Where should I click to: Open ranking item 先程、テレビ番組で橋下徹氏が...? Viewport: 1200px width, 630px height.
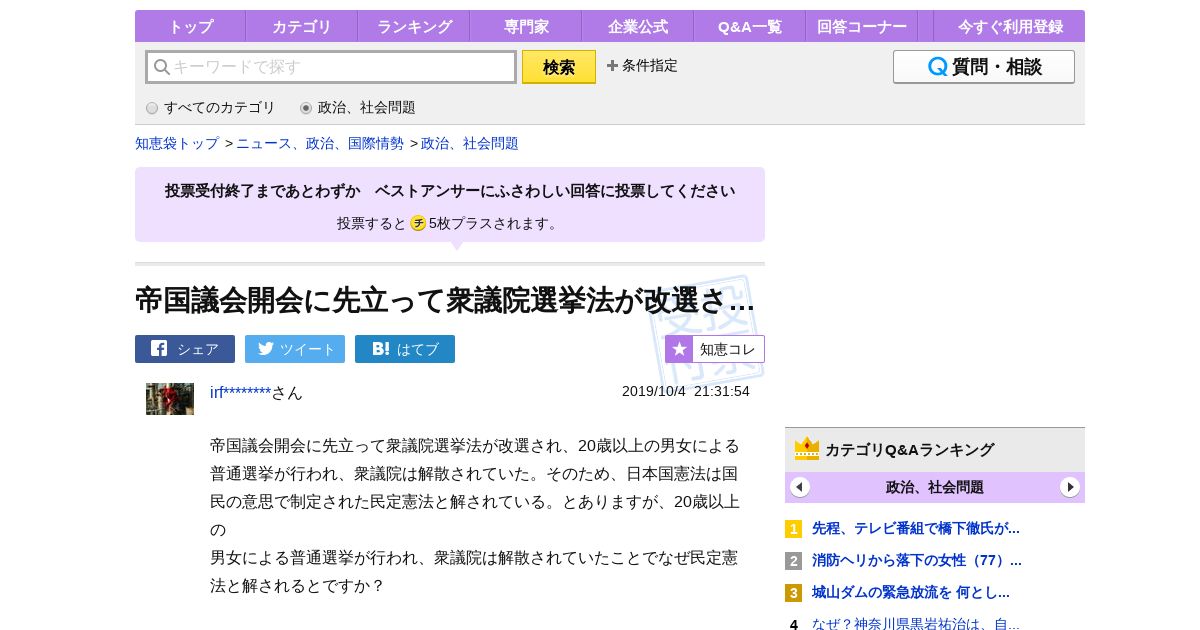916,528
